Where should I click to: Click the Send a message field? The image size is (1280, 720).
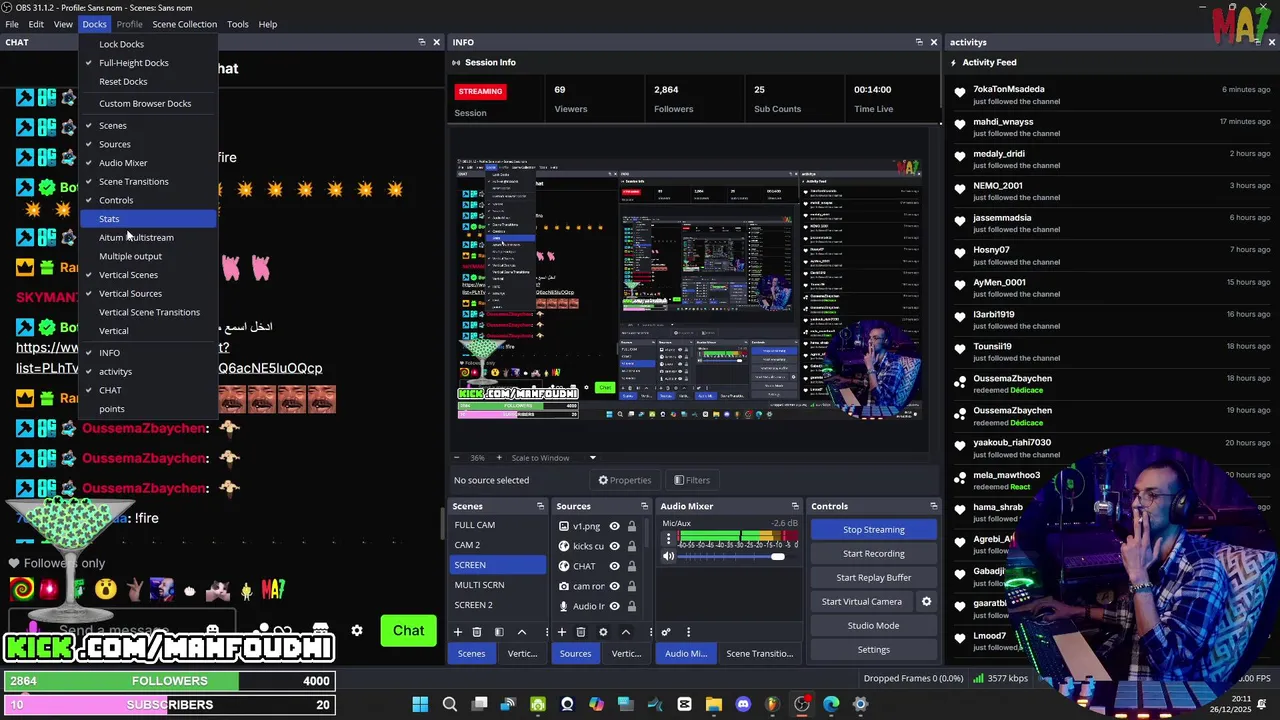tap(120, 630)
